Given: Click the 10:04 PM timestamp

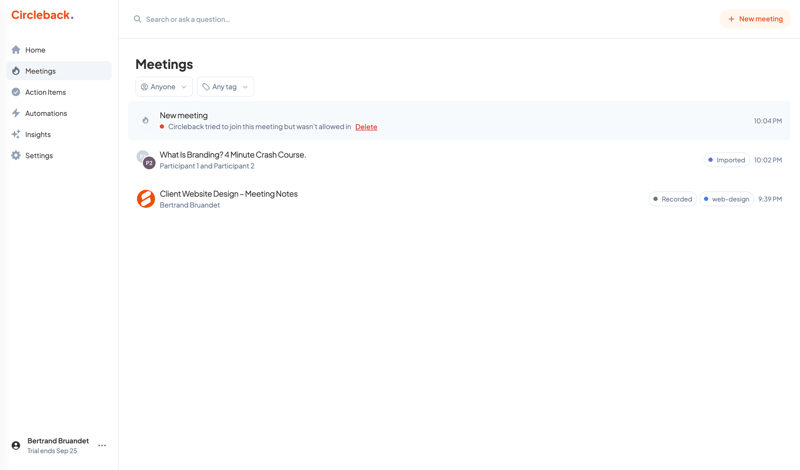Looking at the screenshot, I should point(768,121).
